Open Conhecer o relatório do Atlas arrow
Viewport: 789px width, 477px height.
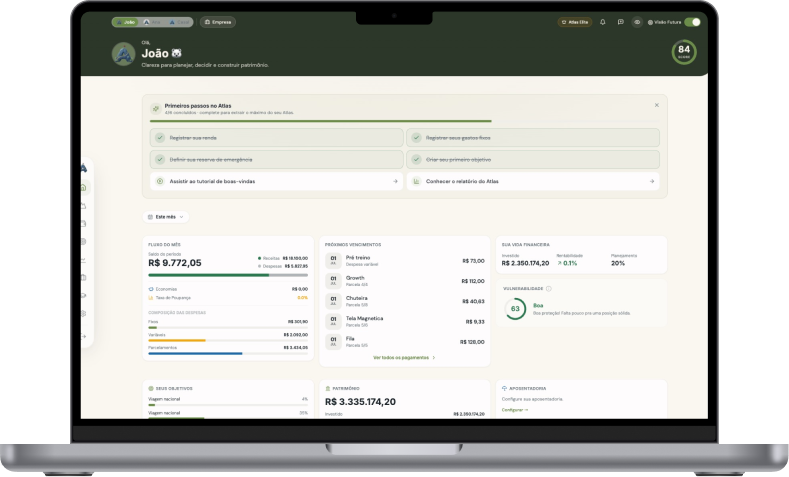click(x=652, y=181)
